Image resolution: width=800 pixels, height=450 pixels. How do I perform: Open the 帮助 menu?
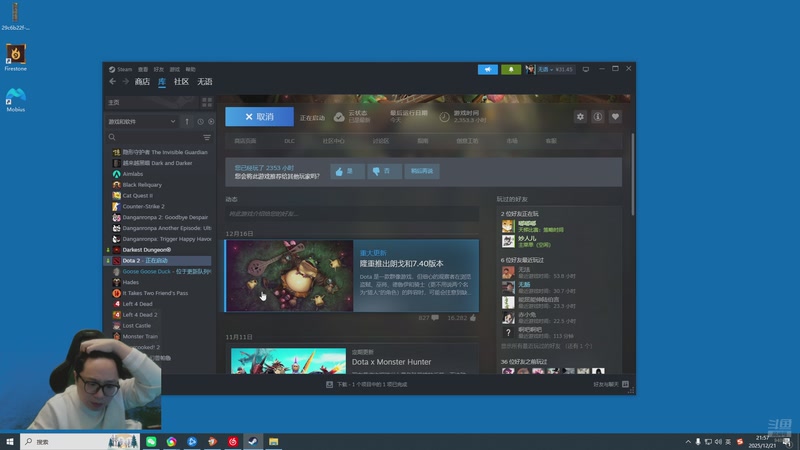190,69
